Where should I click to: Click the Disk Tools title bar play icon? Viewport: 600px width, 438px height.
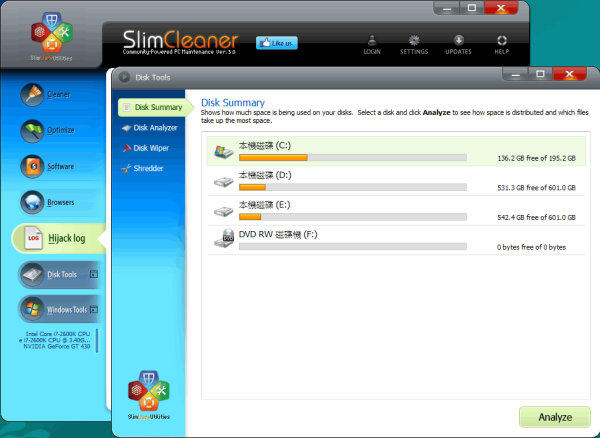tap(124, 77)
